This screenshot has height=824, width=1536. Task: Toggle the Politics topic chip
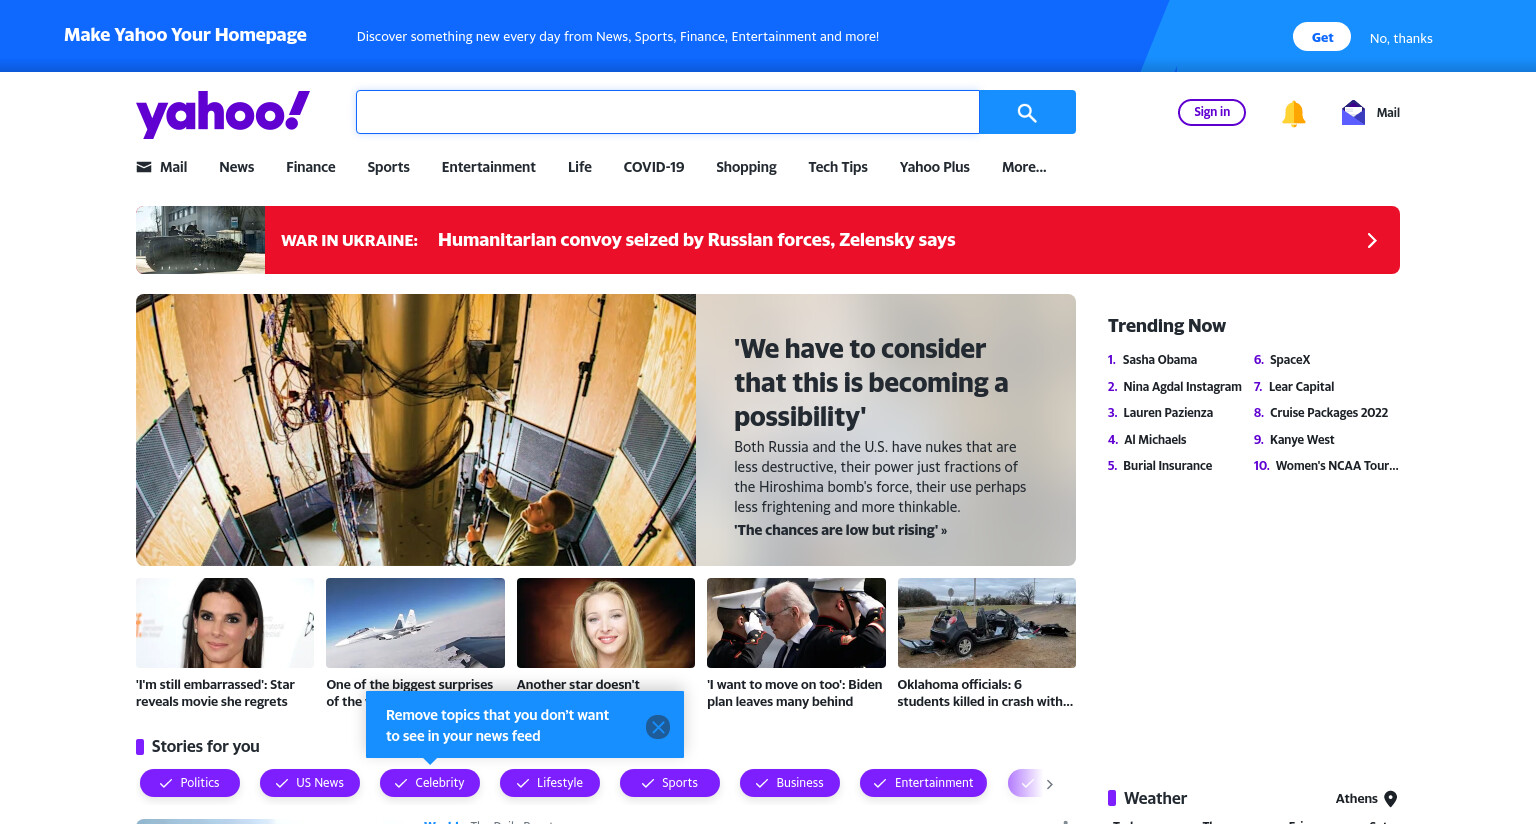pos(190,783)
